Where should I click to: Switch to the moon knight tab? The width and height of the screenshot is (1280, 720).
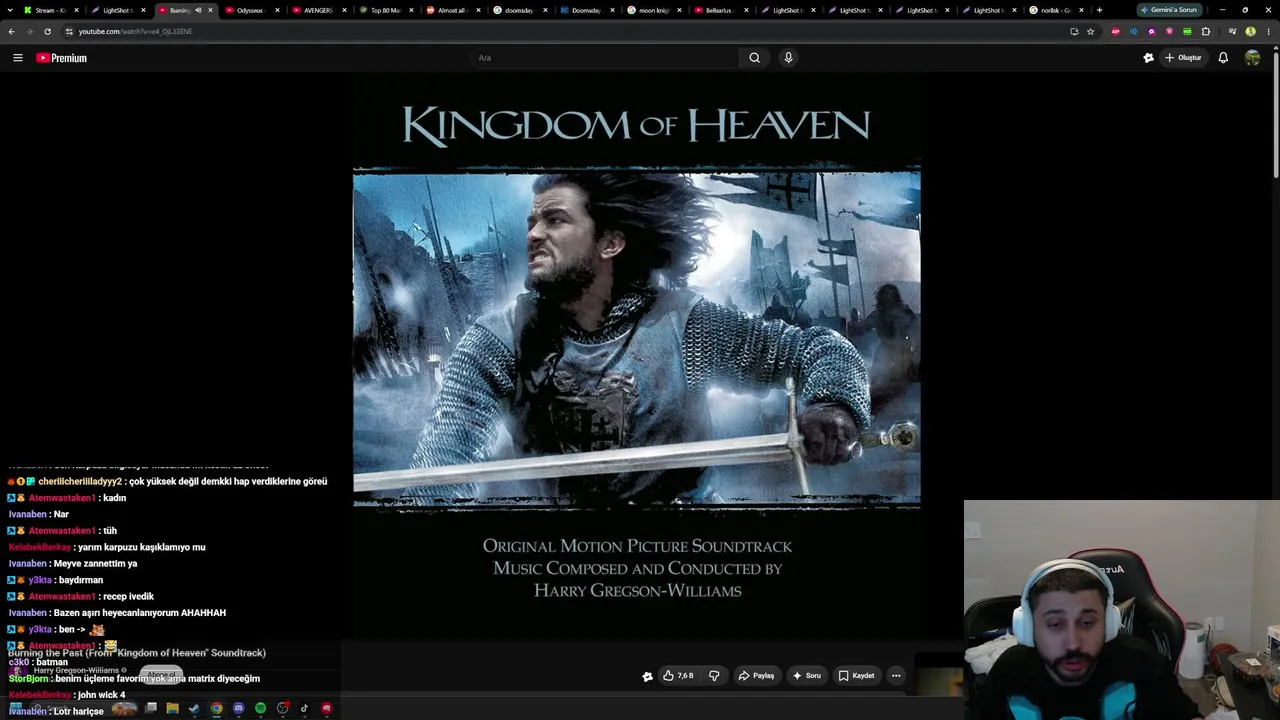[655, 10]
